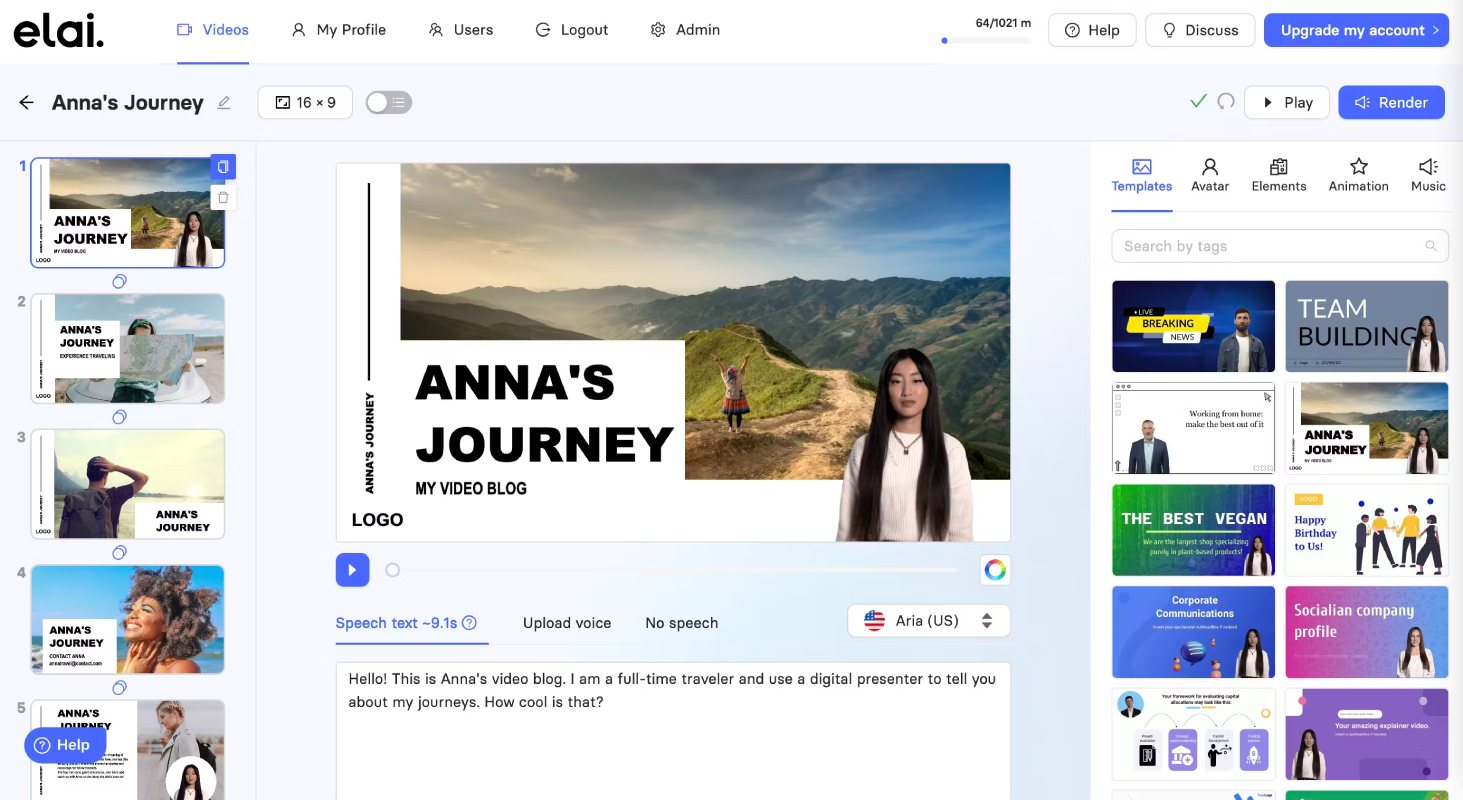Click the Render button
The width and height of the screenshot is (1463, 800).
pyautogui.click(x=1391, y=102)
